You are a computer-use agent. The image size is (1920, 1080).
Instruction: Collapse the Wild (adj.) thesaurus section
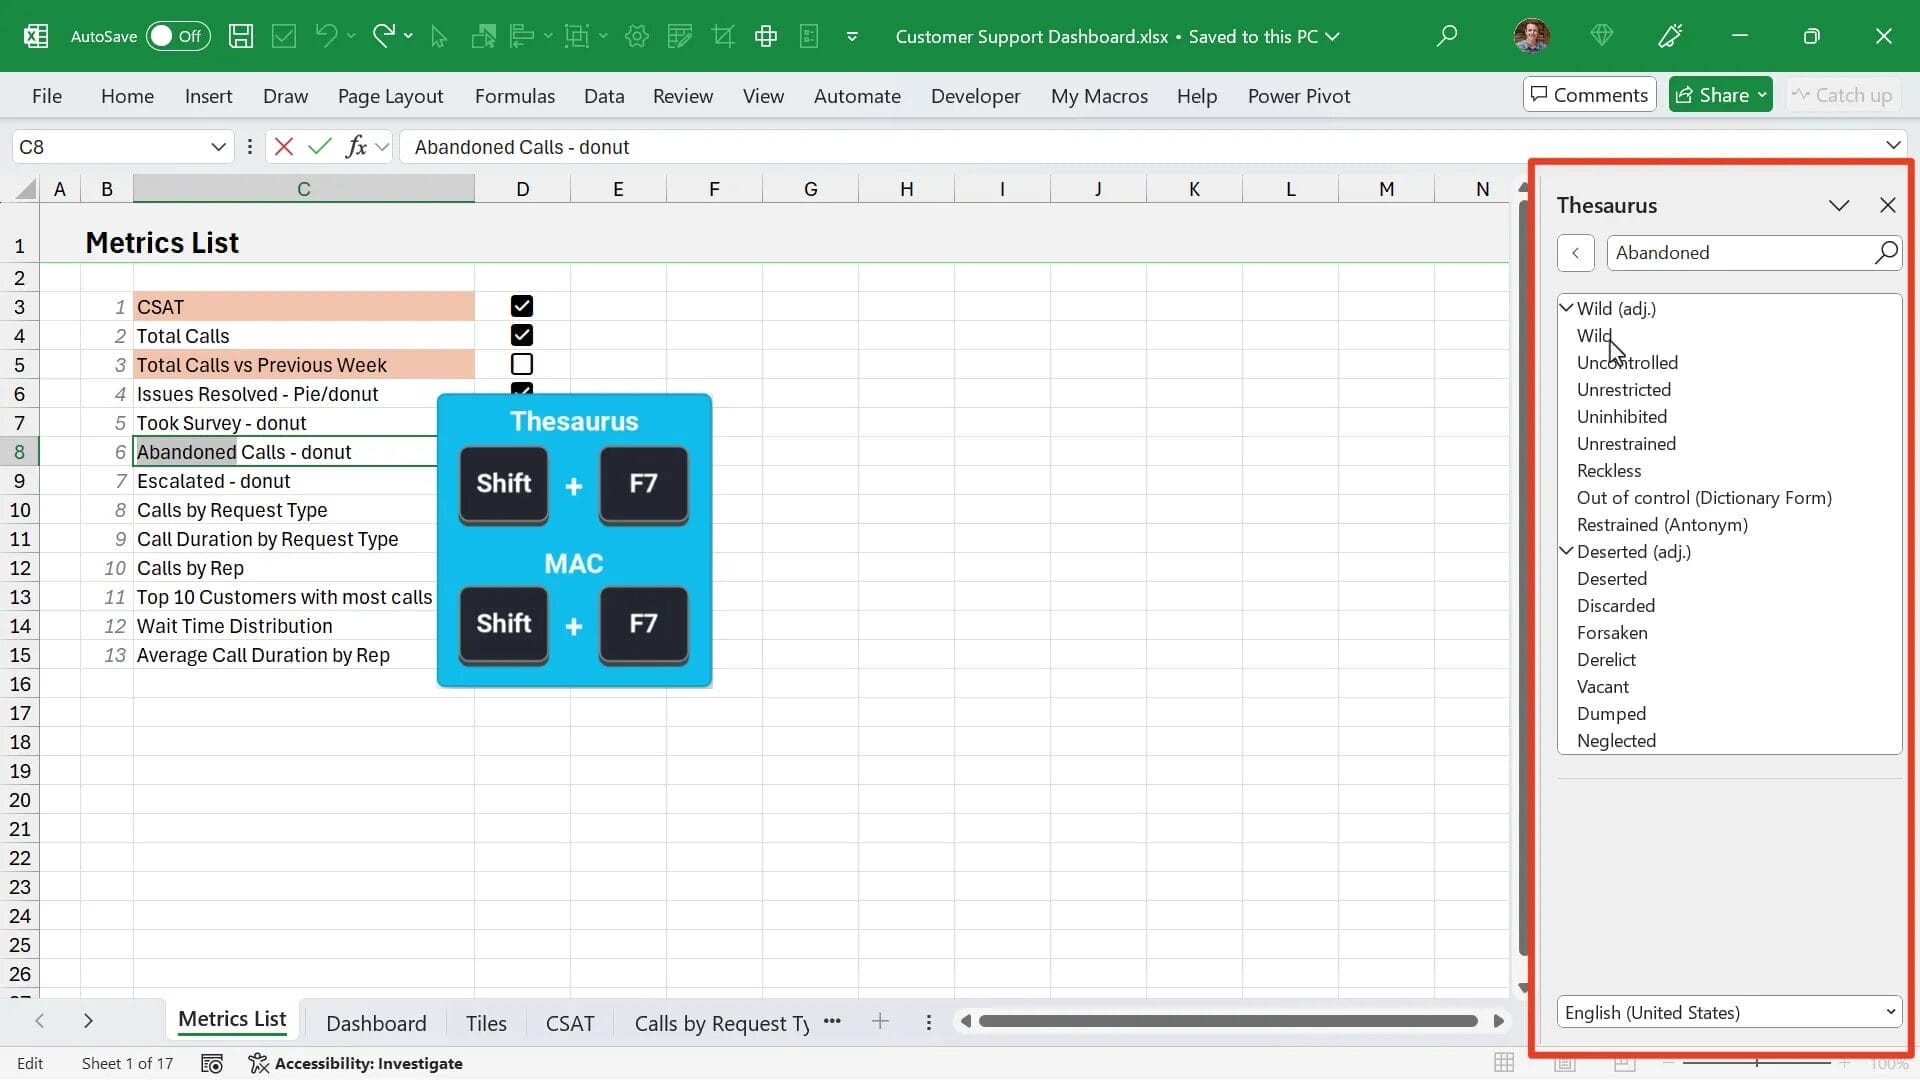tap(1567, 308)
